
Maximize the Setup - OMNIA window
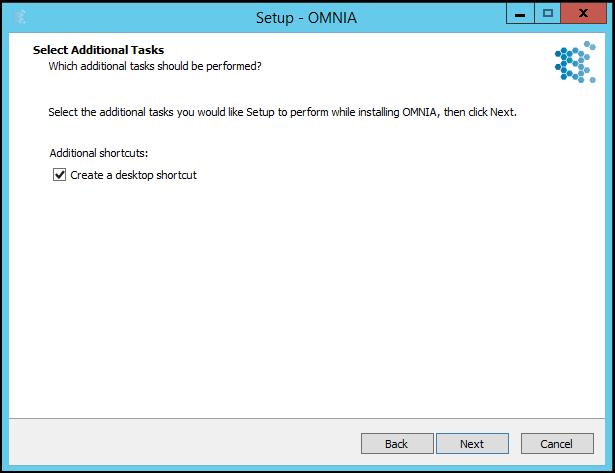[548, 15]
